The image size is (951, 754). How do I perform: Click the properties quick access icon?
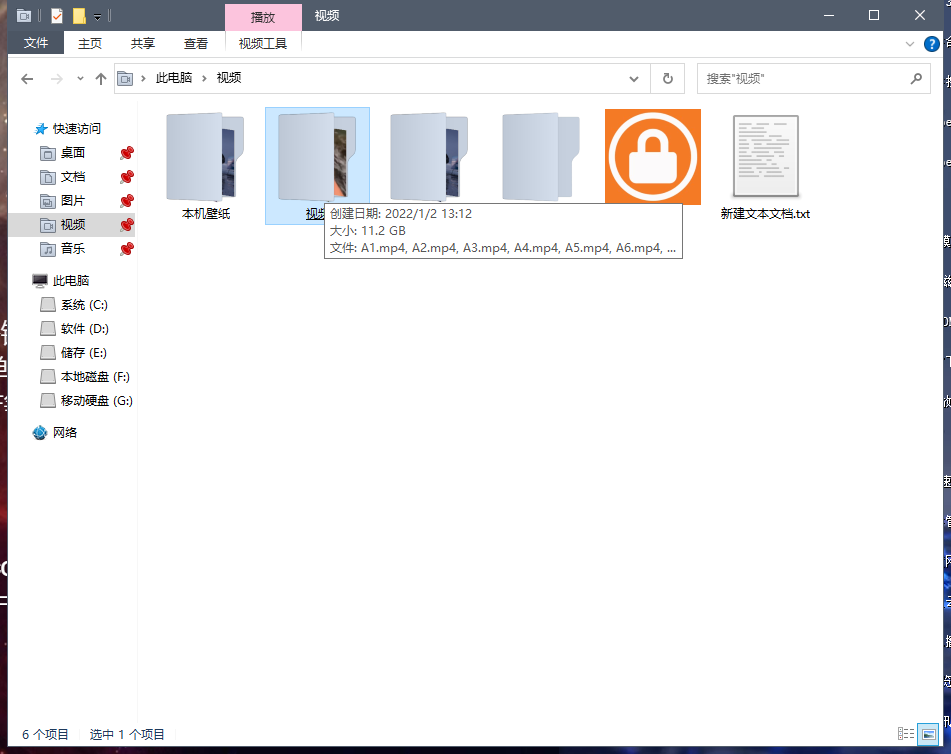(x=56, y=16)
